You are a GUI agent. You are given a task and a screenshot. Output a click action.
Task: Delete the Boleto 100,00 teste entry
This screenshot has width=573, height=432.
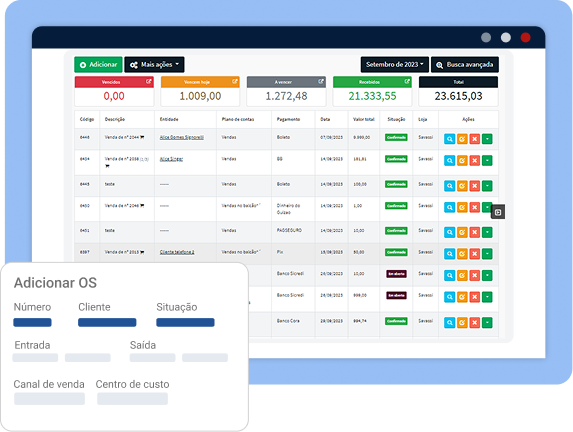[475, 186]
